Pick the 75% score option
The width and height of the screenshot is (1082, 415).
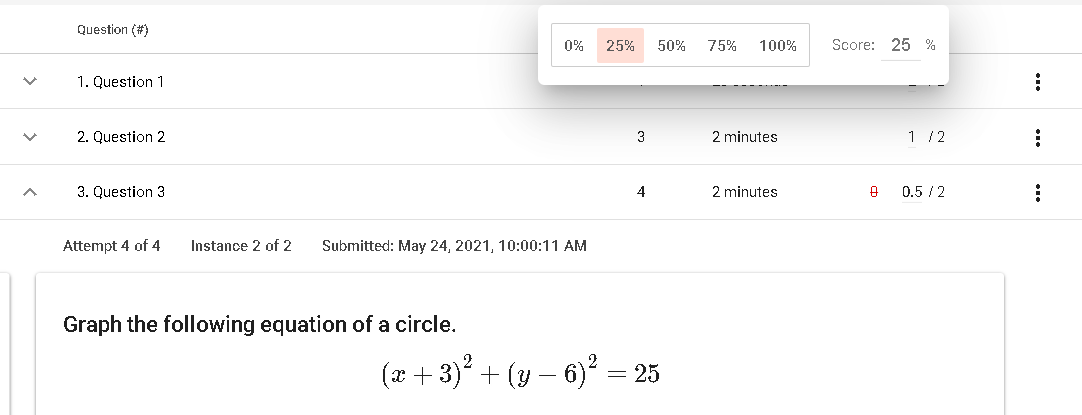(721, 46)
